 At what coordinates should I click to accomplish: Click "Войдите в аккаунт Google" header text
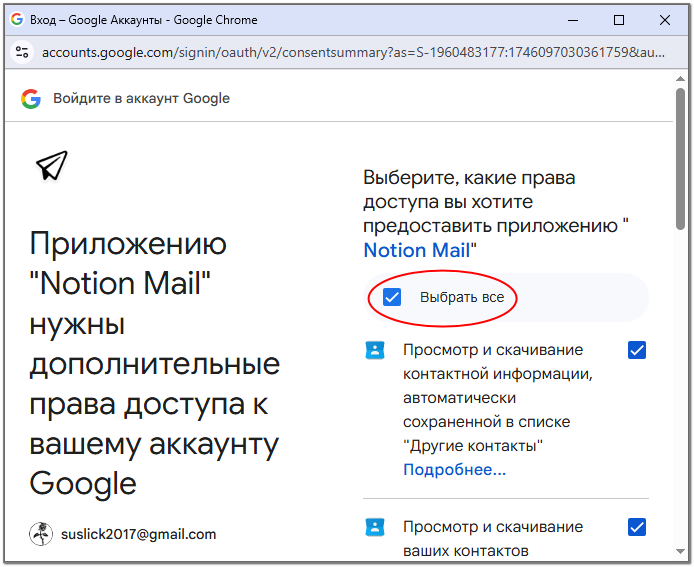(x=142, y=98)
